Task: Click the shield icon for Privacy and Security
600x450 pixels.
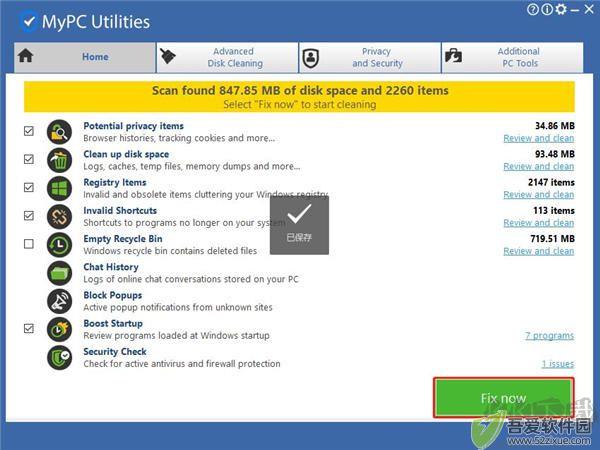Action: 310,58
